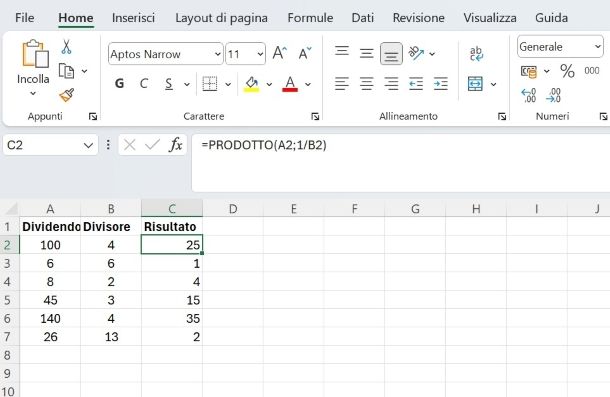610x397 pixels.
Task: Increase font size with the larger A icon
Action: pyautogui.click(x=279, y=53)
